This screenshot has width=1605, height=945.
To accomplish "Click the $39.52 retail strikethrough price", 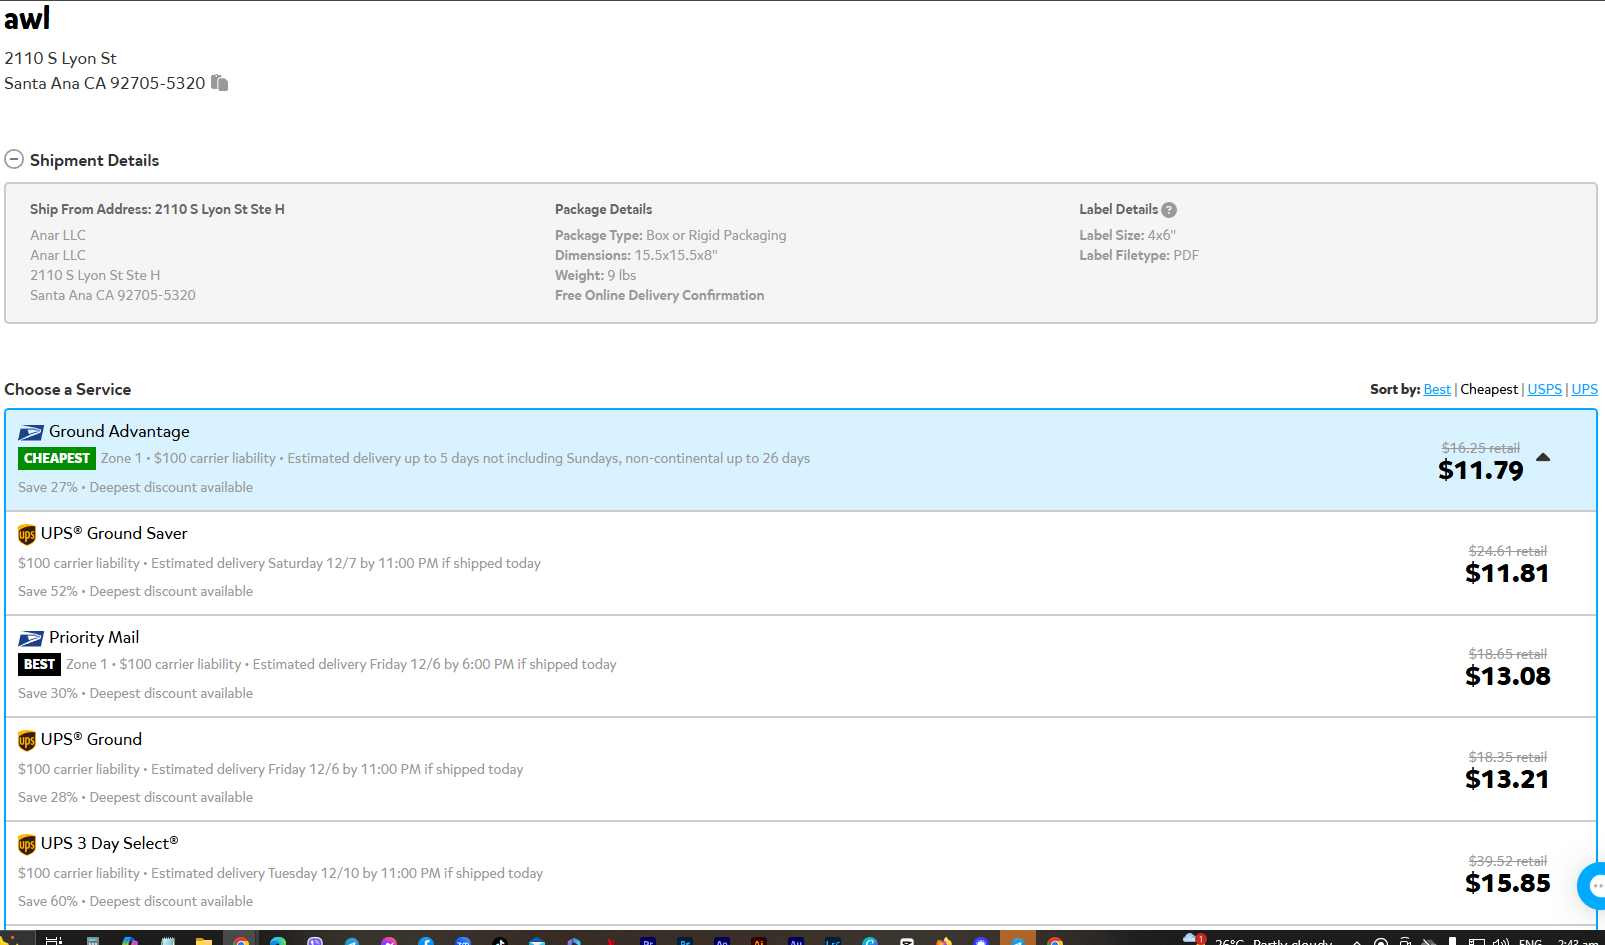I will [x=1507, y=861].
